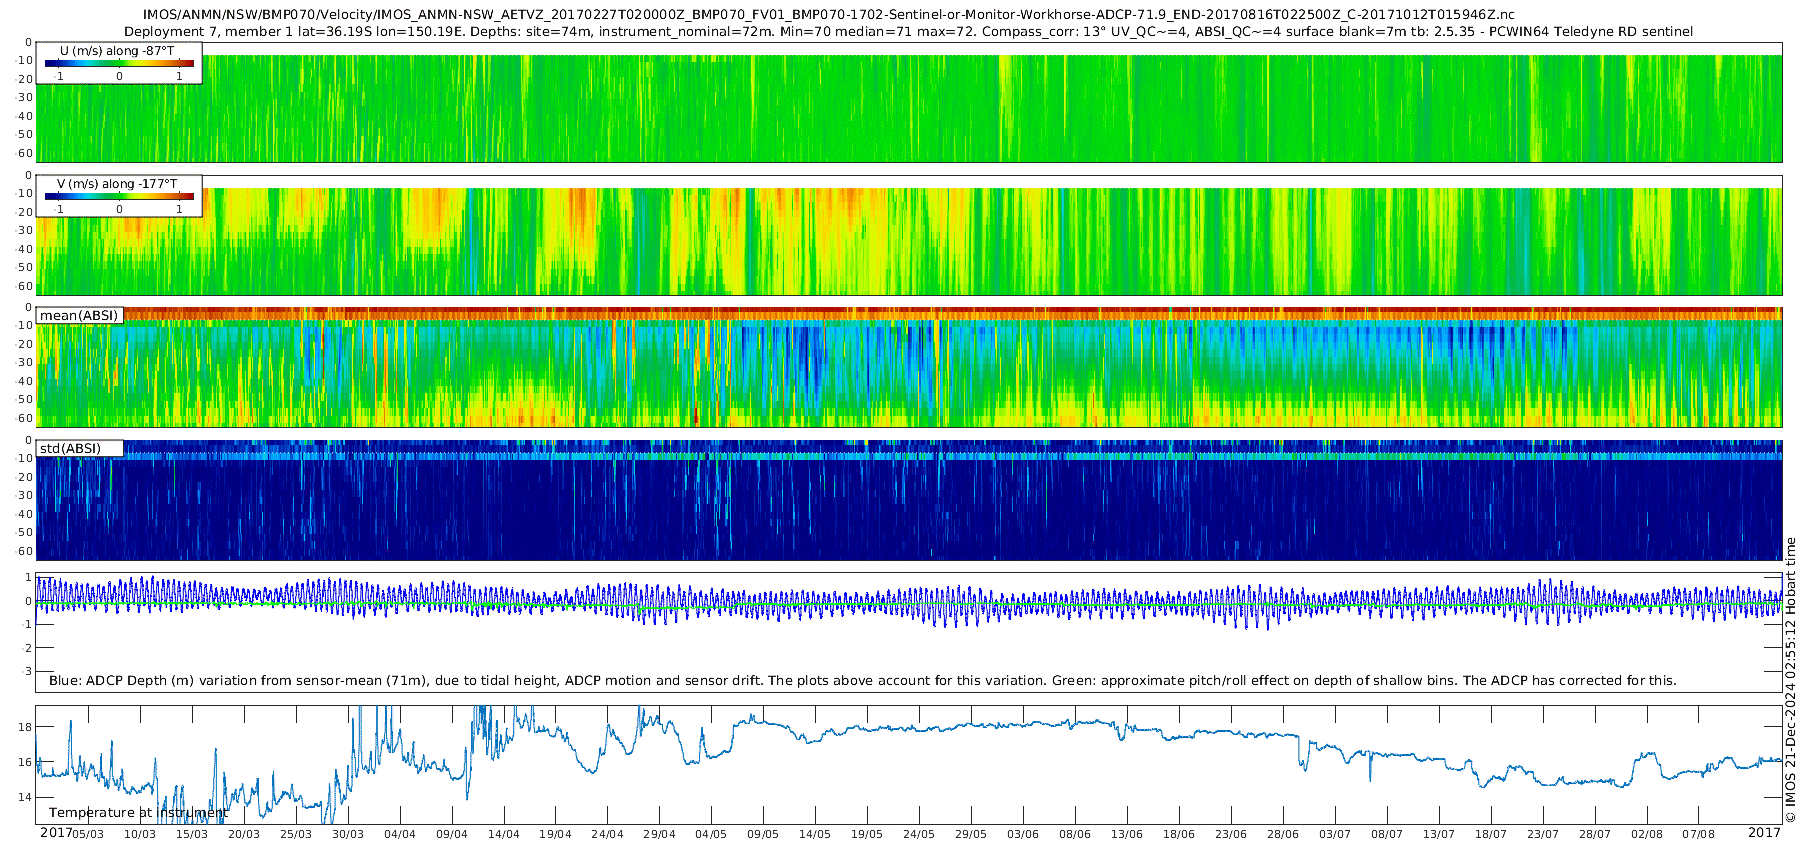
Task: Click the blue ADCP depth explanation caption
Action: tap(862, 681)
